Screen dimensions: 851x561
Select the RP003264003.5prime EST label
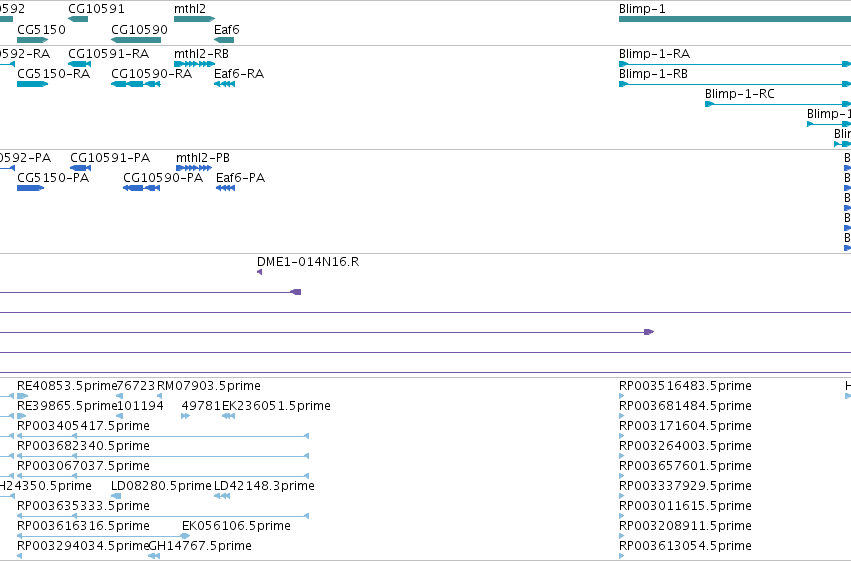[x=685, y=446]
